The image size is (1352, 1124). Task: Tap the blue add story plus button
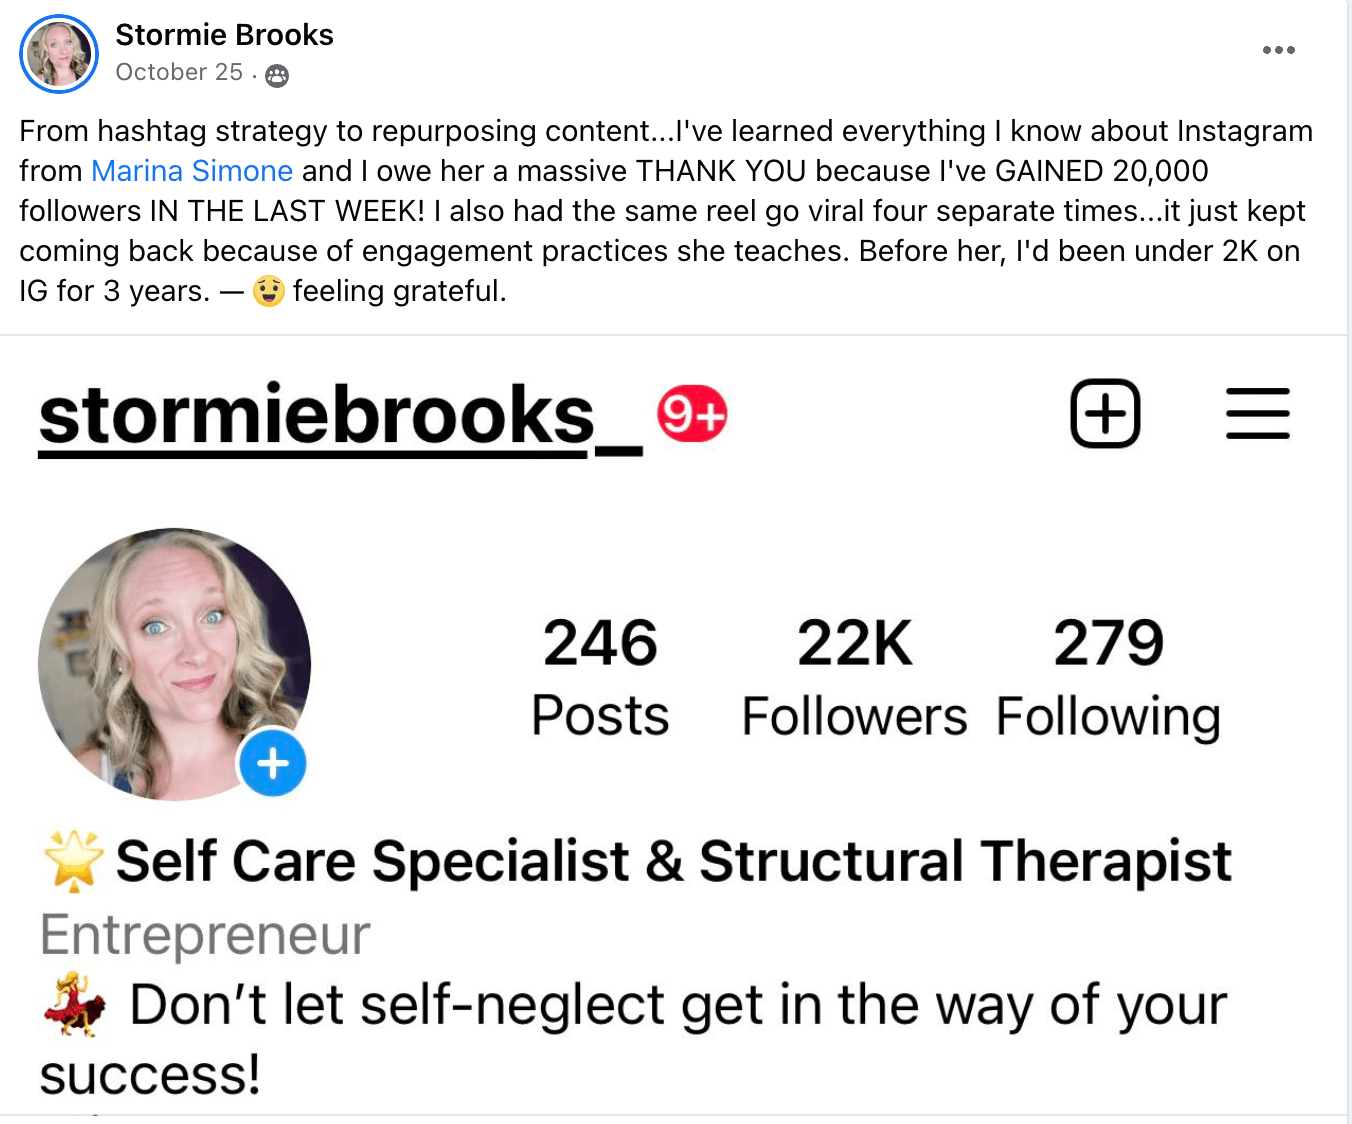tap(273, 763)
